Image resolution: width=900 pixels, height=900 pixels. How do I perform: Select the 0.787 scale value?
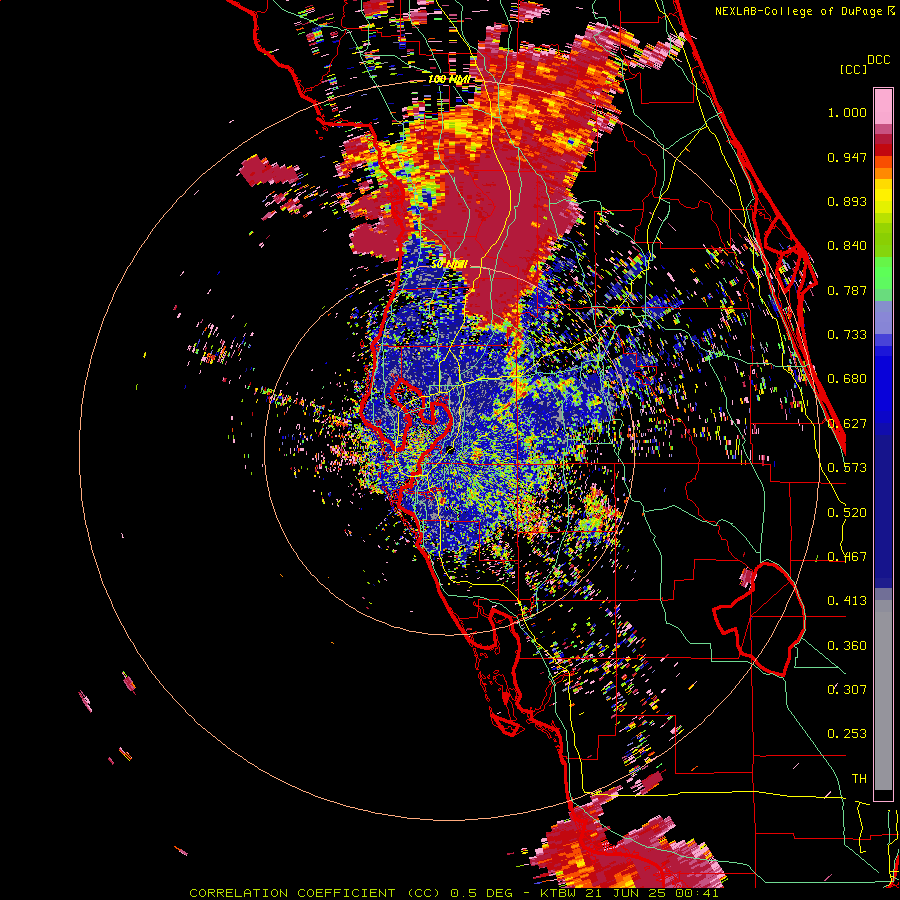[x=847, y=290]
